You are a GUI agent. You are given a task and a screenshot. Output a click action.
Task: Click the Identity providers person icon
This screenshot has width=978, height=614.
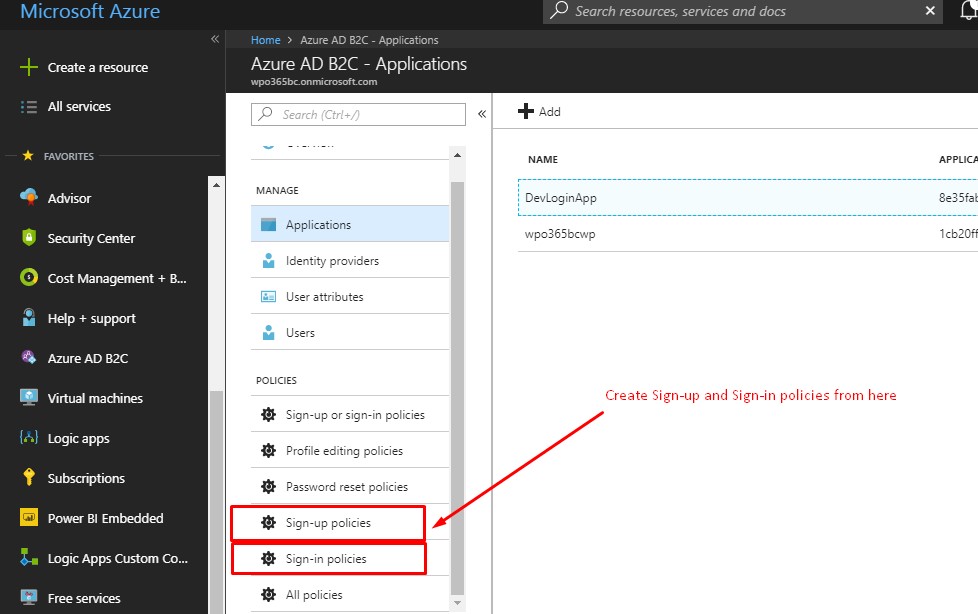pyautogui.click(x=268, y=260)
